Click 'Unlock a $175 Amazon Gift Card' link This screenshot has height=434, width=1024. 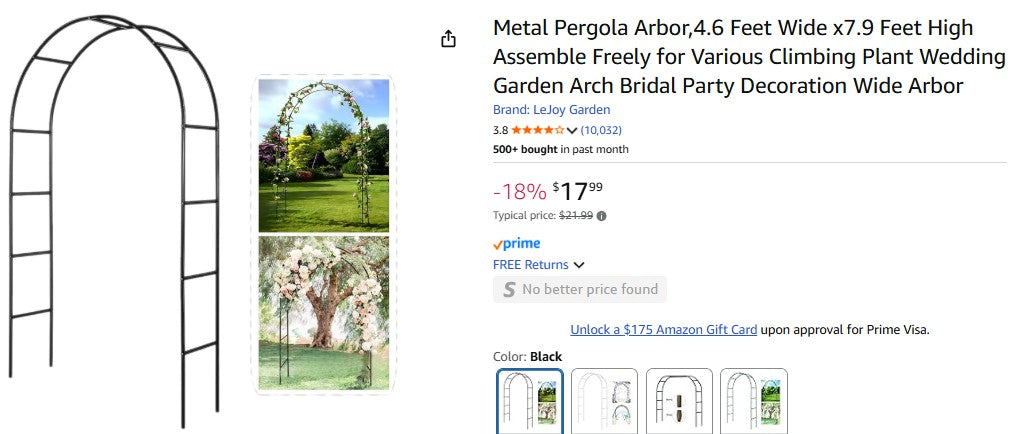point(663,329)
